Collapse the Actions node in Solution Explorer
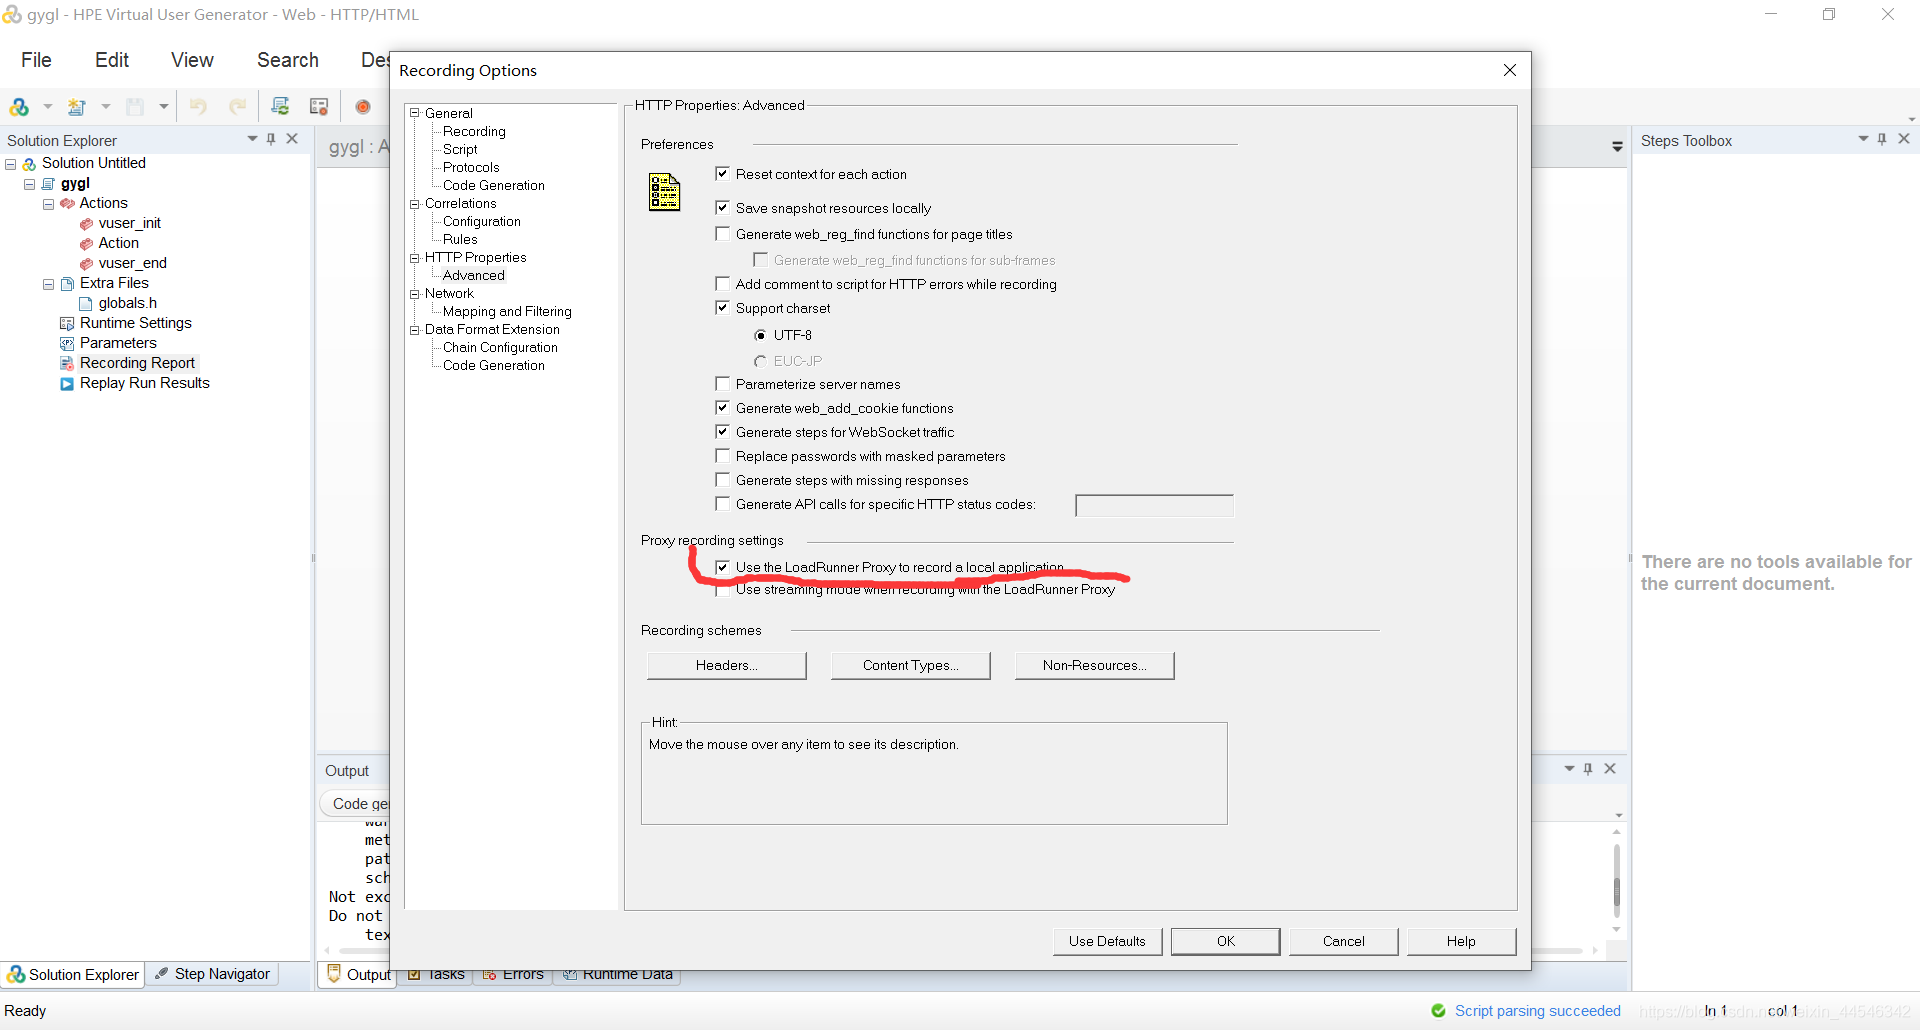 pyautogui.click(x=48, y=204)
